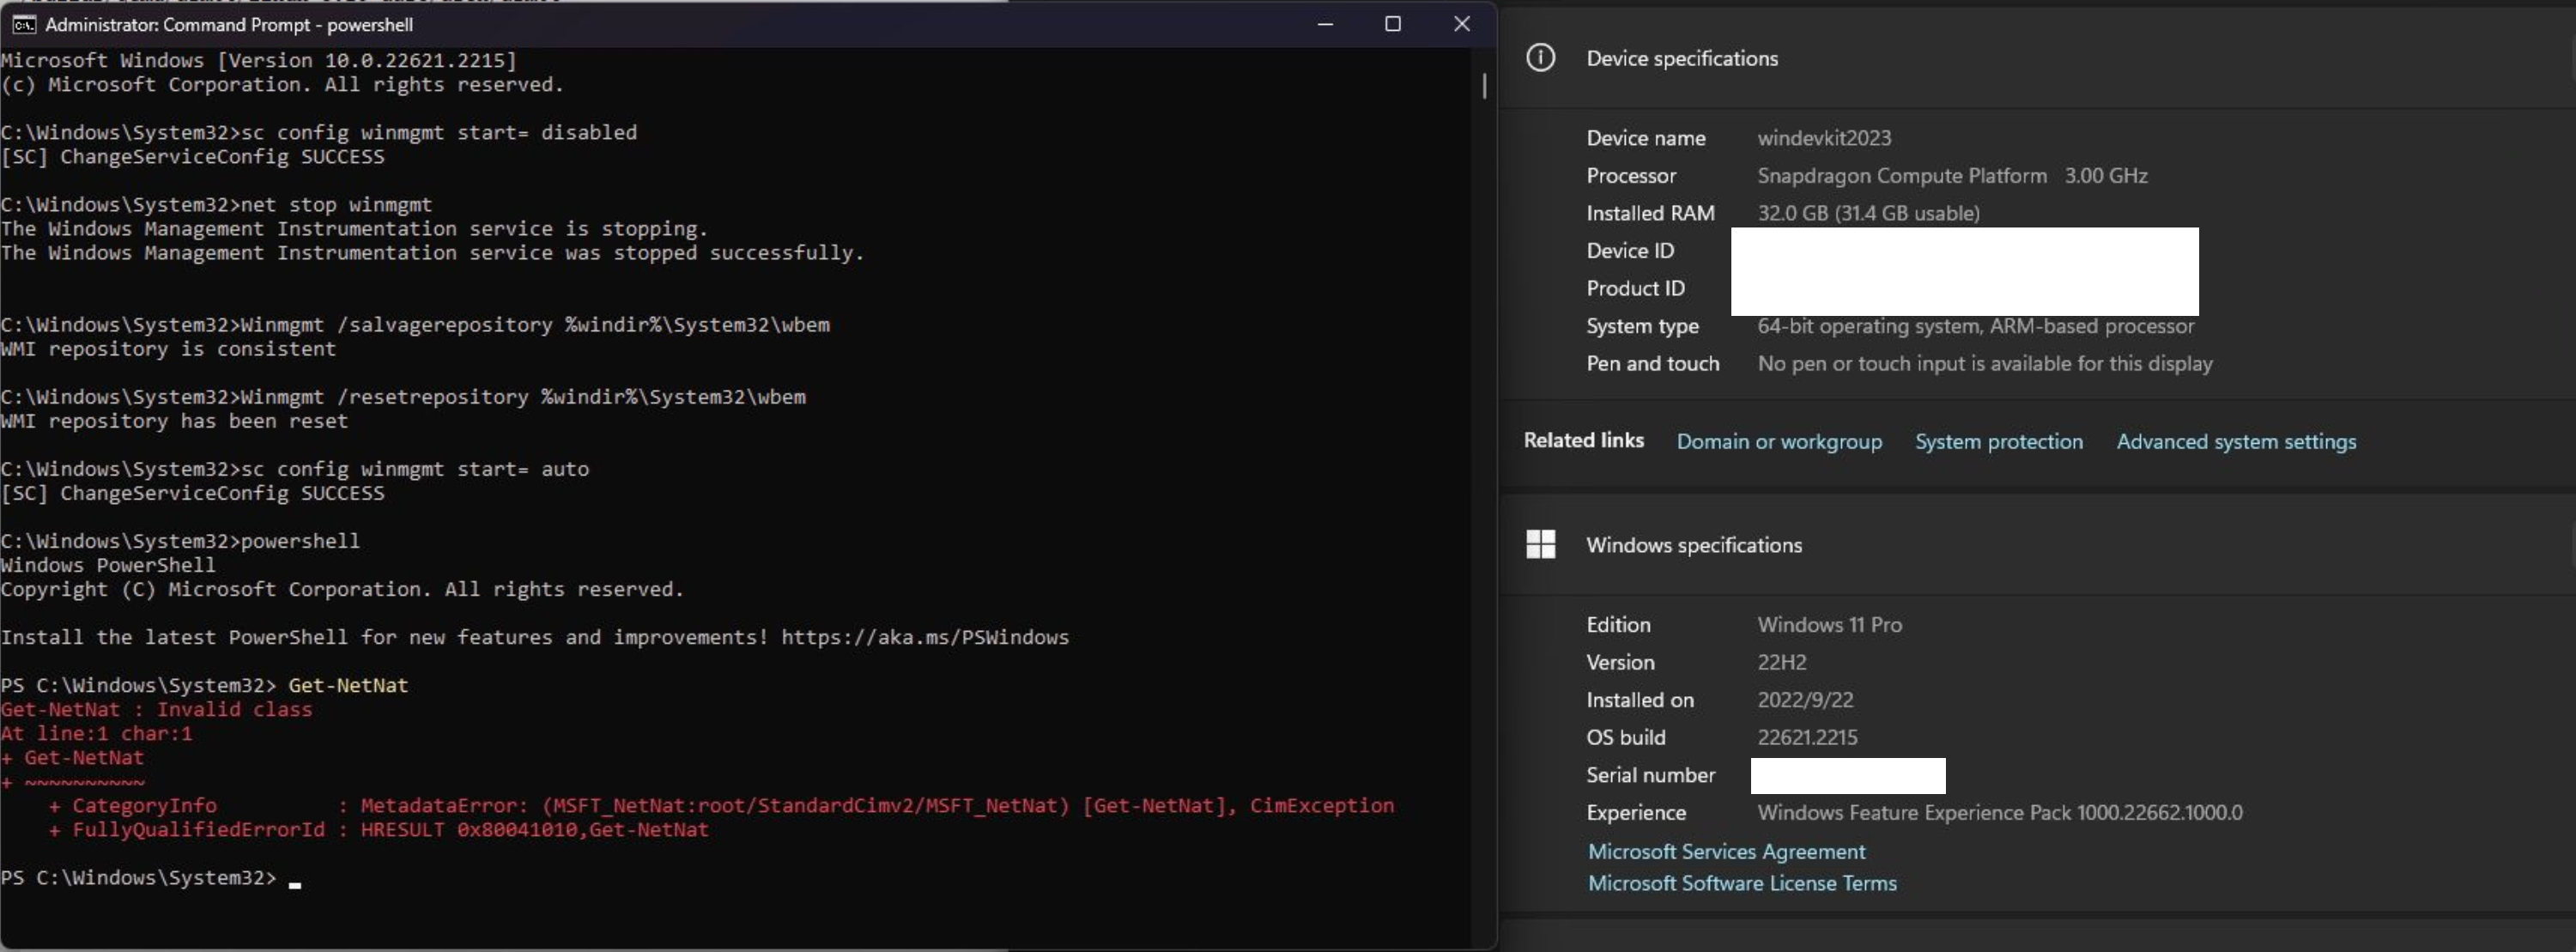2576x952 pixels.
Task: Click the Serial number label
Action: 1650,775
